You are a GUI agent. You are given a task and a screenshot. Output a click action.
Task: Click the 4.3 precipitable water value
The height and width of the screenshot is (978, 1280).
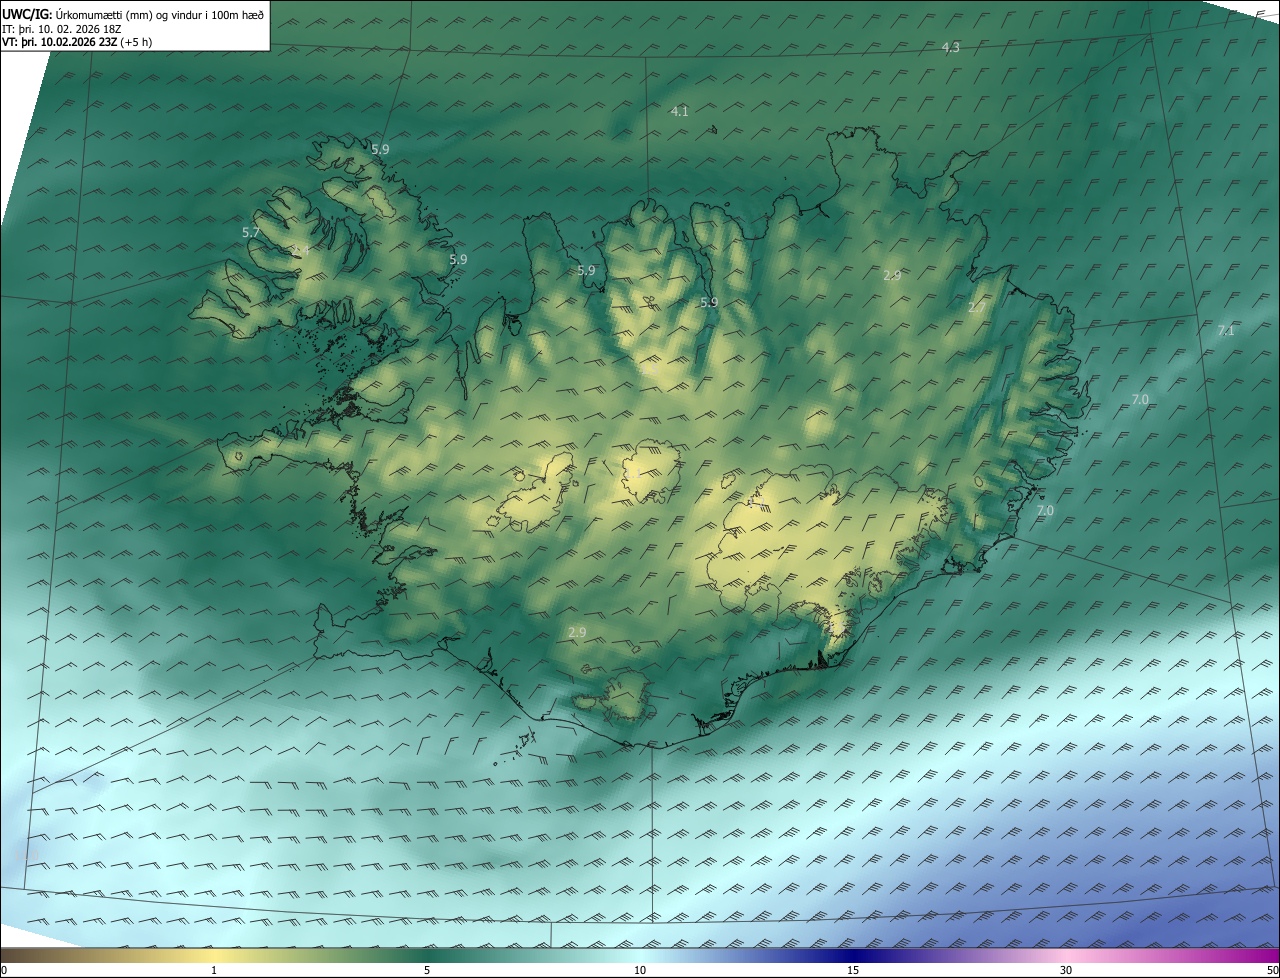point(951,48)
